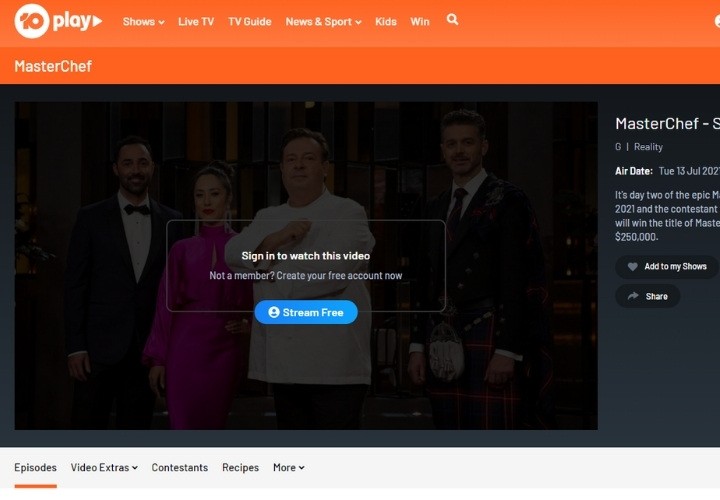The height and width of the screenshot is (500, 720).
Task: Expand the News & Sport dropdown
Action: [323, 22]
